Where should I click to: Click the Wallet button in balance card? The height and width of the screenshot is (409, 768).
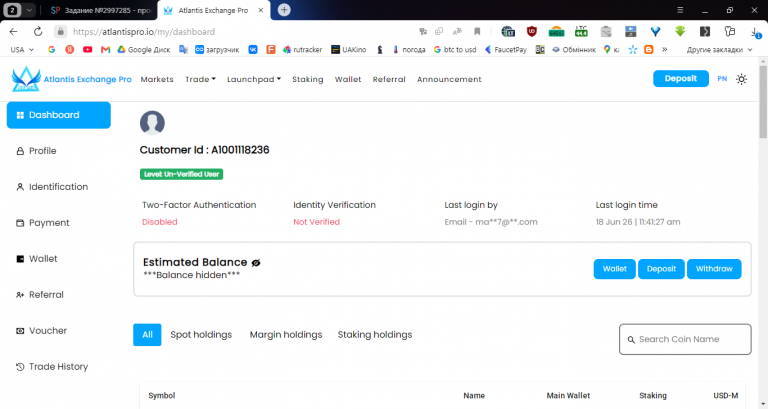click(x=615, y=269)
